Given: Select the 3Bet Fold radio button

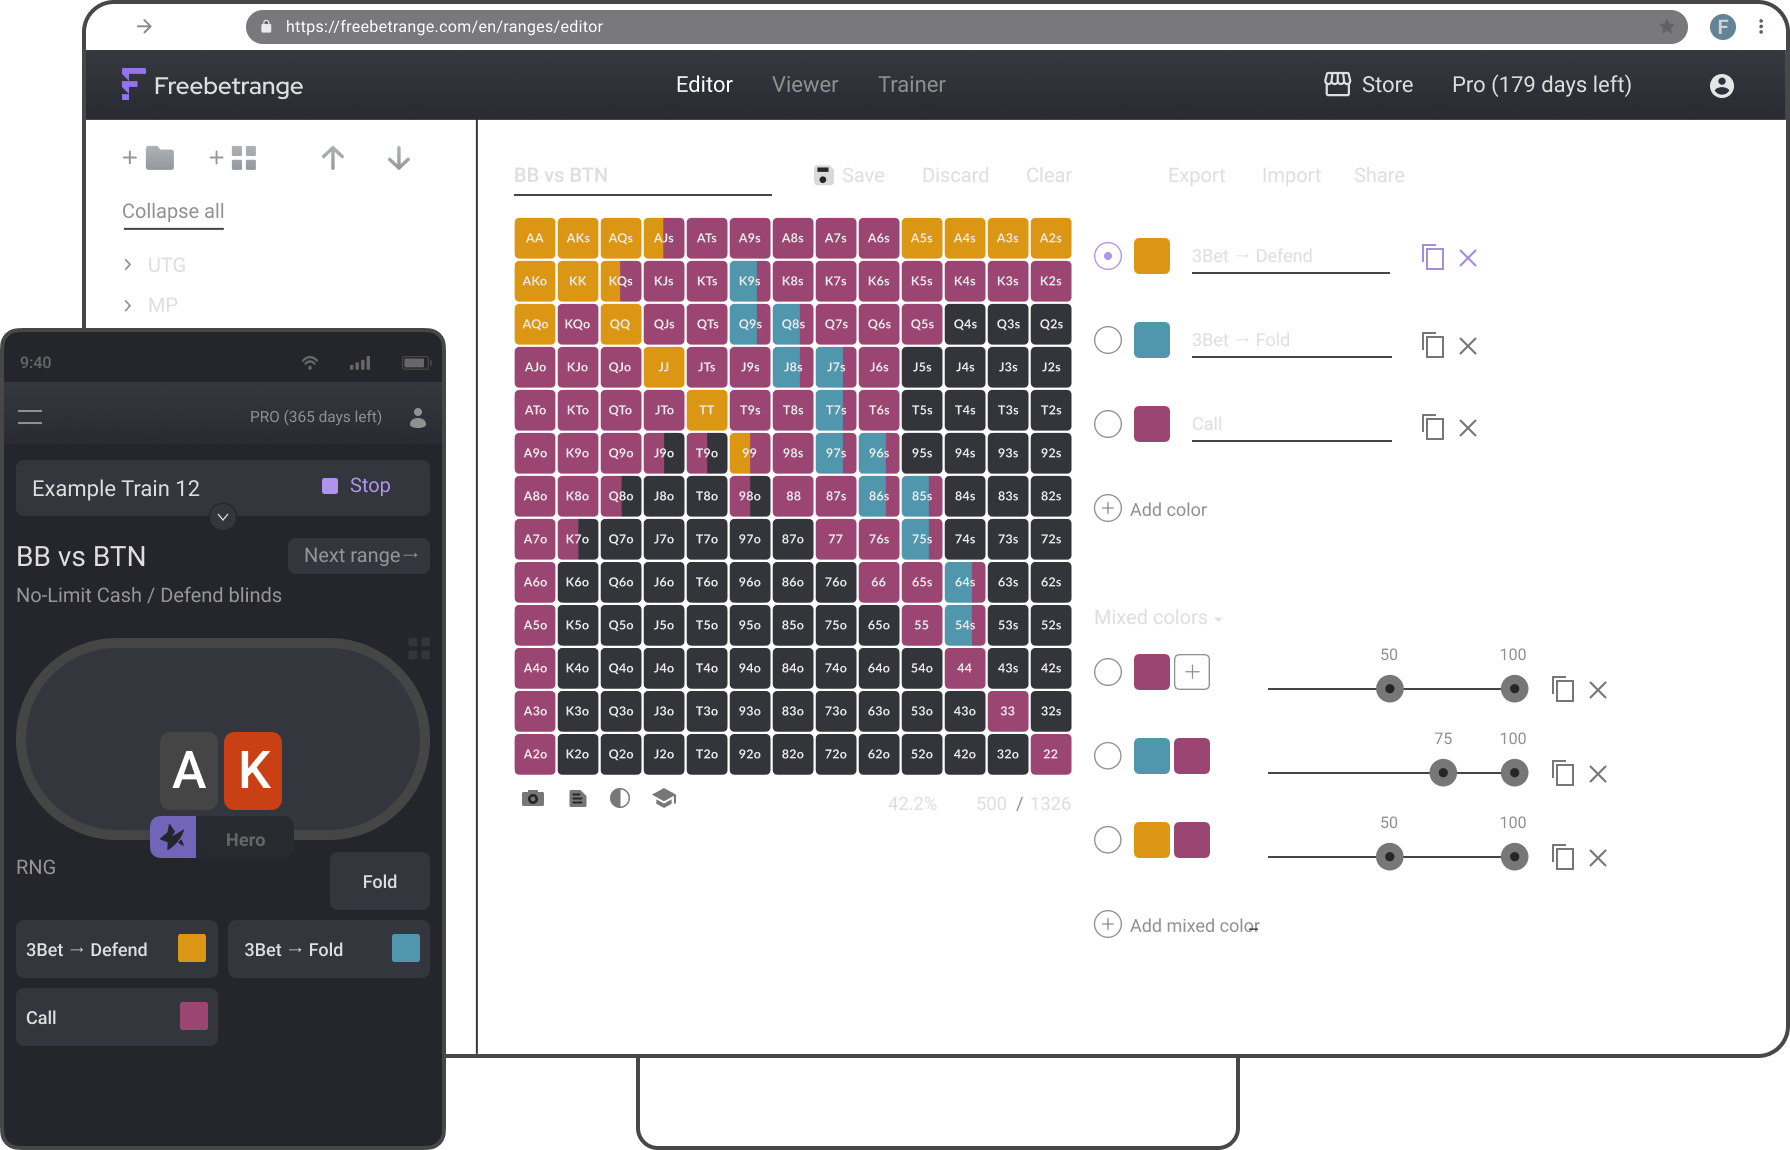Looking at the screenshot, I should (x=1107, y=340).
